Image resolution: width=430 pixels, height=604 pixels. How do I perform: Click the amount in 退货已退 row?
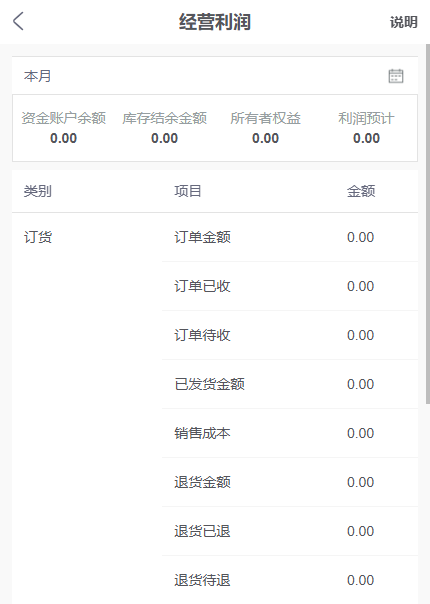point(361,531)
